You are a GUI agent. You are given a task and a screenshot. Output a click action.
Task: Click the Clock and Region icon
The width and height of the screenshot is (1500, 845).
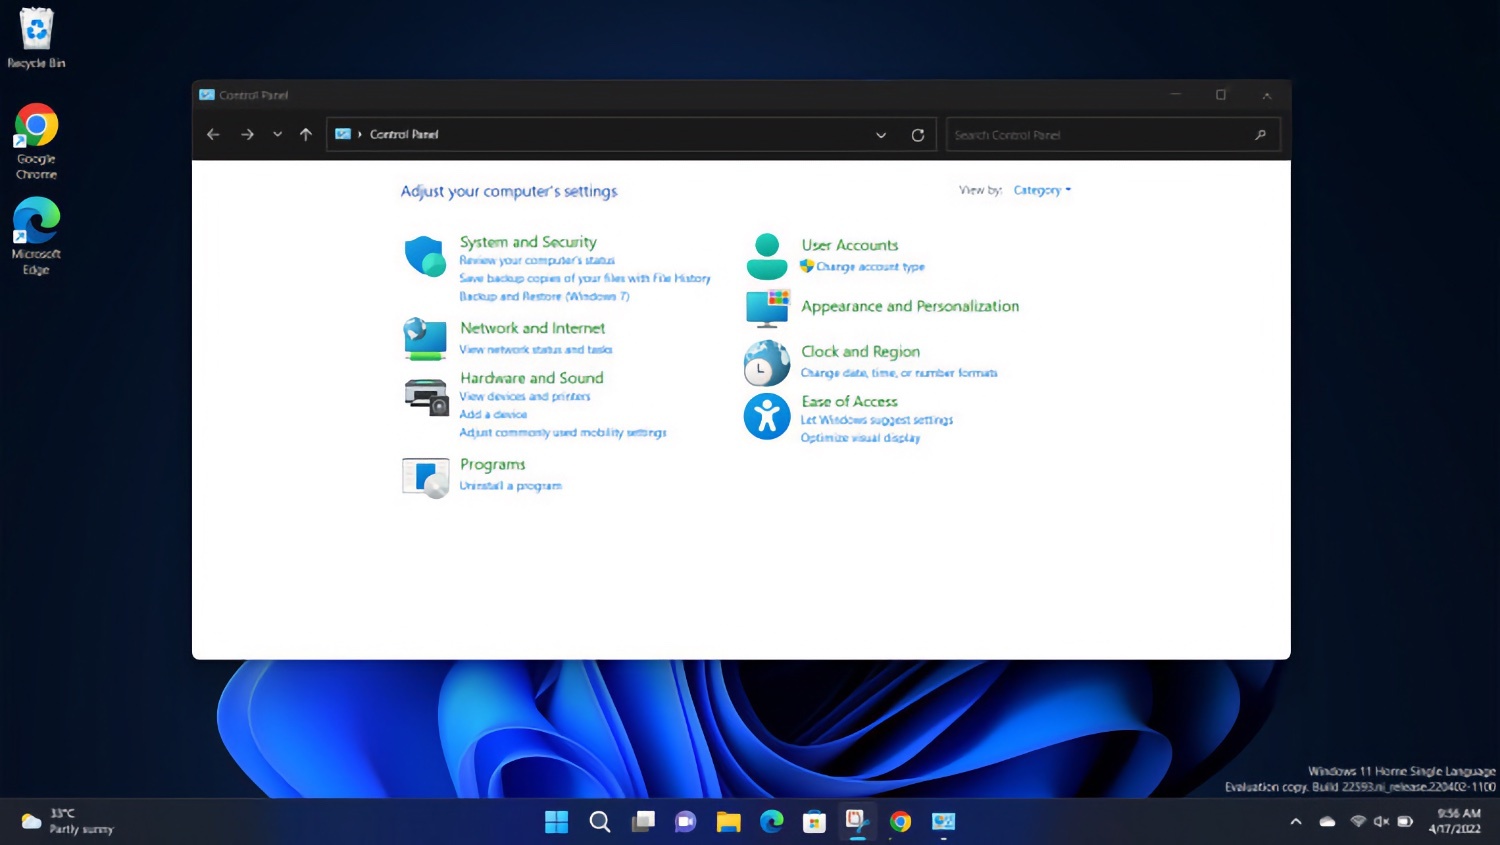coord(767,363)
